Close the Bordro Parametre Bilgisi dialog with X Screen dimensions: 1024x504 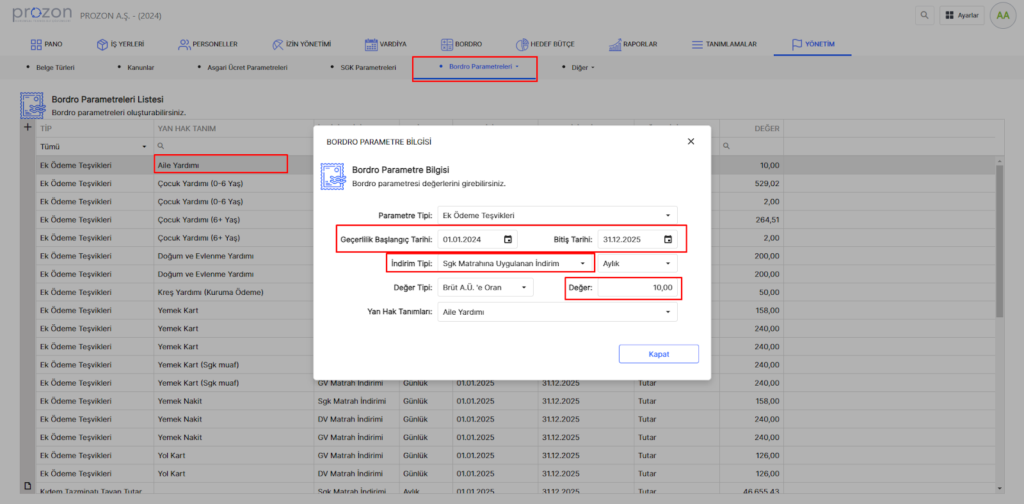690,142
